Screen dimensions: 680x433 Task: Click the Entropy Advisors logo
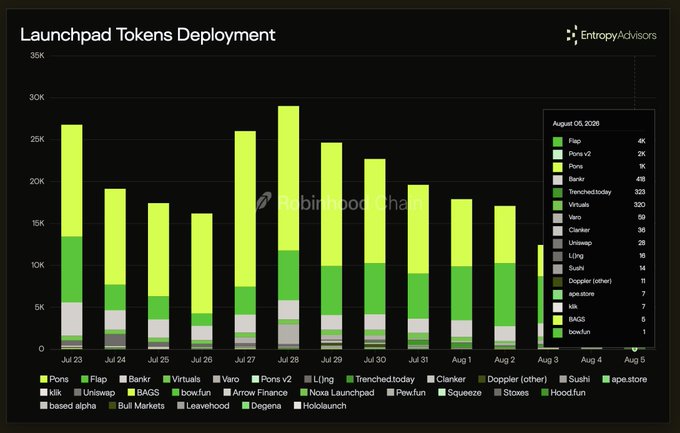[x=611, y=35]
